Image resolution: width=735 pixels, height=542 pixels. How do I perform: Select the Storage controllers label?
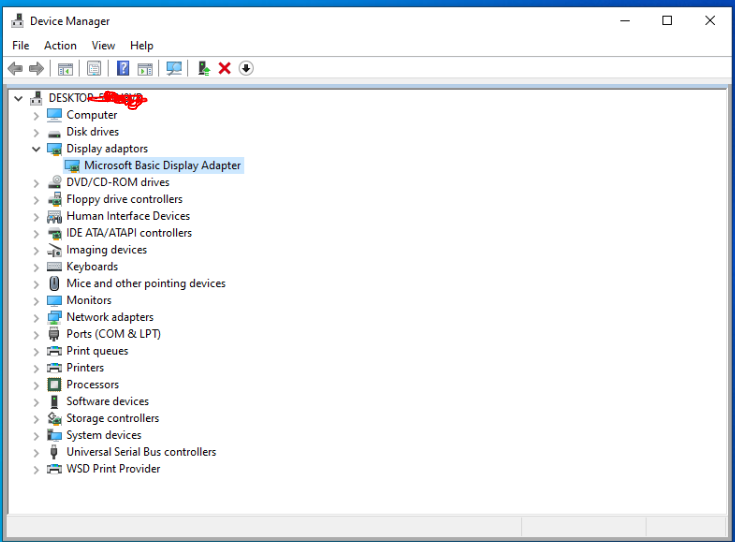tap(112, 418)
